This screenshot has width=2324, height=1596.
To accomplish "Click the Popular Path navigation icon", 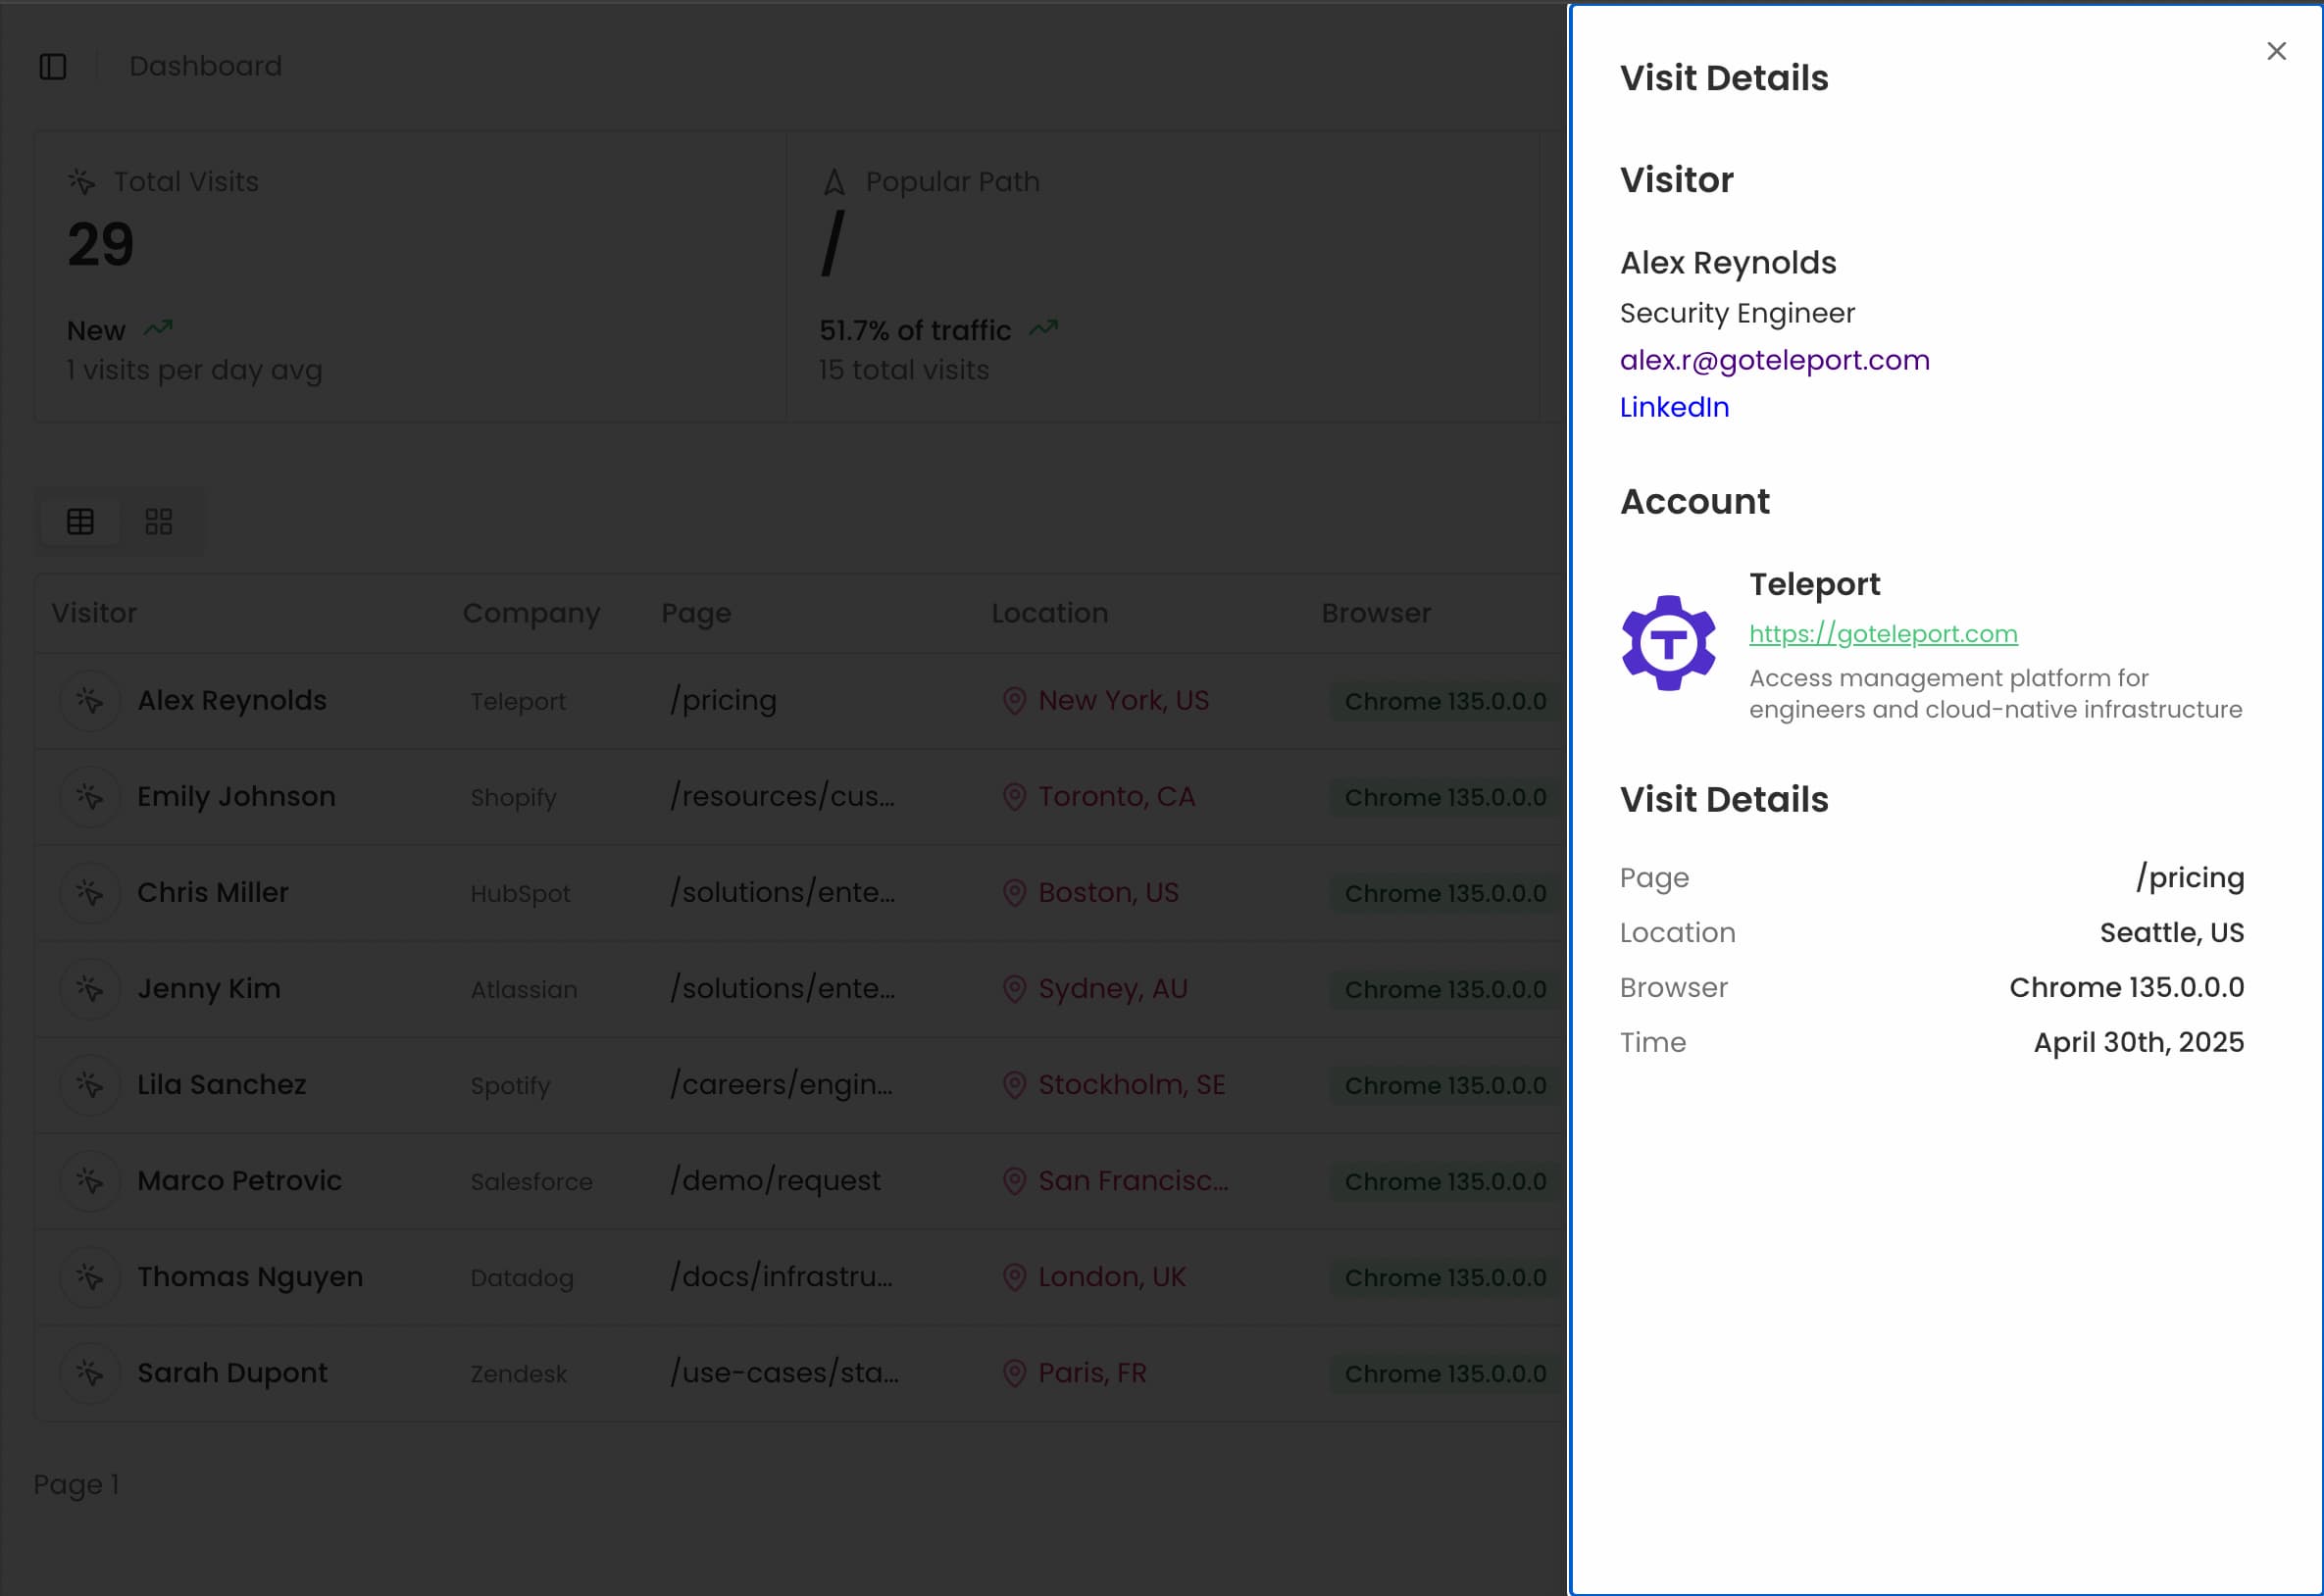I will pos(834,182).
